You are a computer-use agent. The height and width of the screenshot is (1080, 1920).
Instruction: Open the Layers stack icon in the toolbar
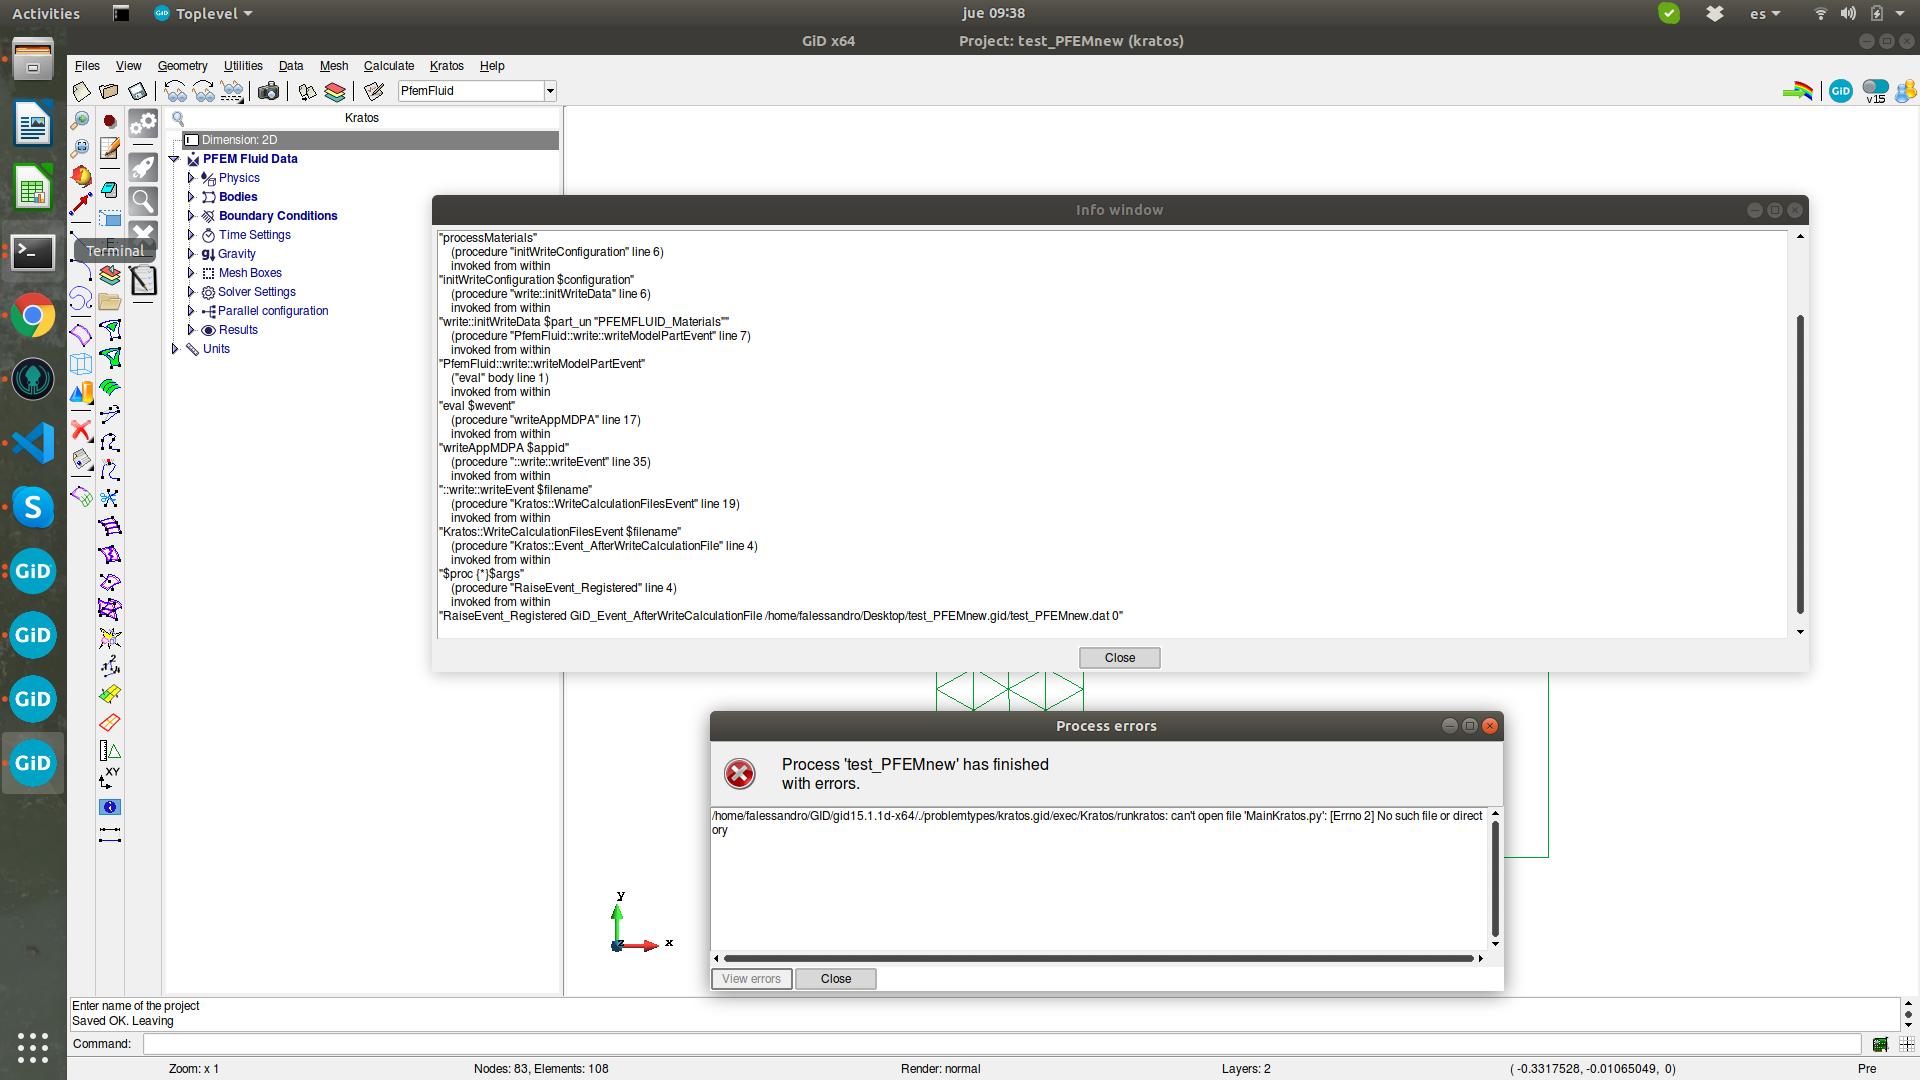point(334,91)
